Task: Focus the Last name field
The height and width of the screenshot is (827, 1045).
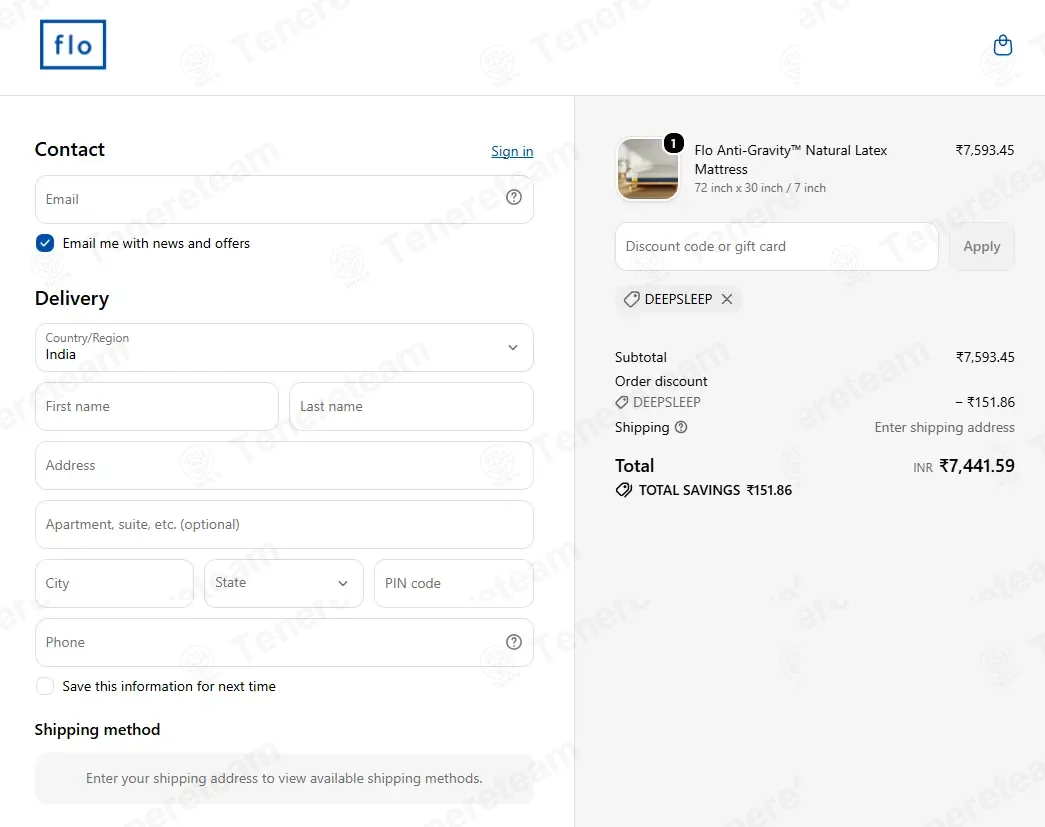Action: [x=411, y=407]
